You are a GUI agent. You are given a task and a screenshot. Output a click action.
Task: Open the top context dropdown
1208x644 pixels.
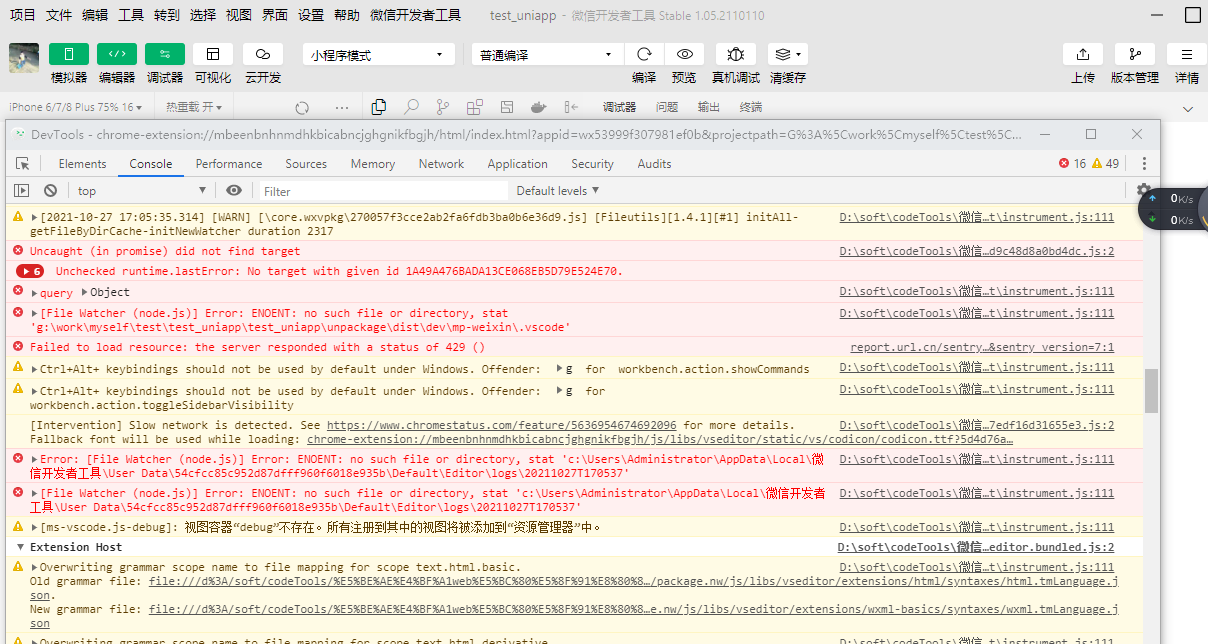click(x=141, y=190)
